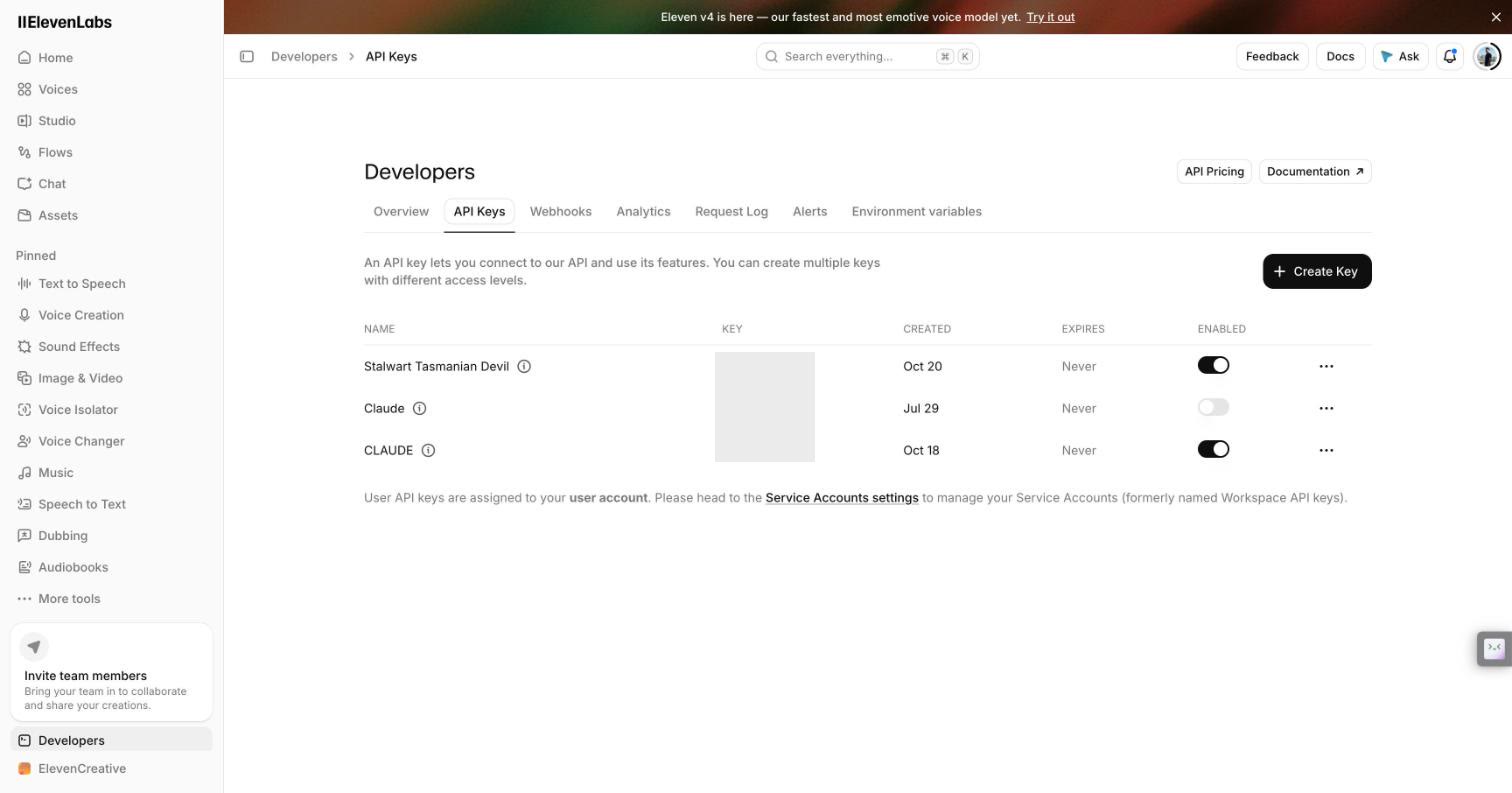This screenshot has height=793, width=1512.
Task: Open Studio from the sidebar
Action: coord(112,121)
